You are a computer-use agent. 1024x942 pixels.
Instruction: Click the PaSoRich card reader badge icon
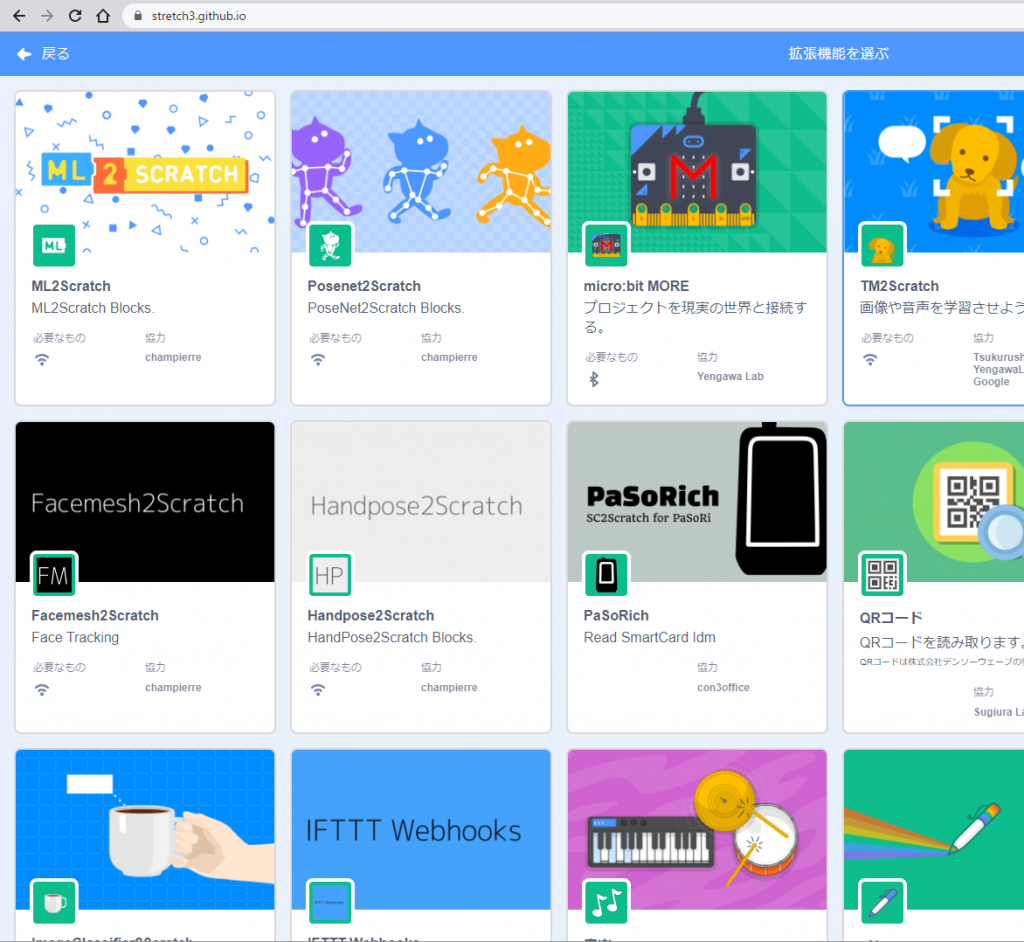(x=606, y=575)
